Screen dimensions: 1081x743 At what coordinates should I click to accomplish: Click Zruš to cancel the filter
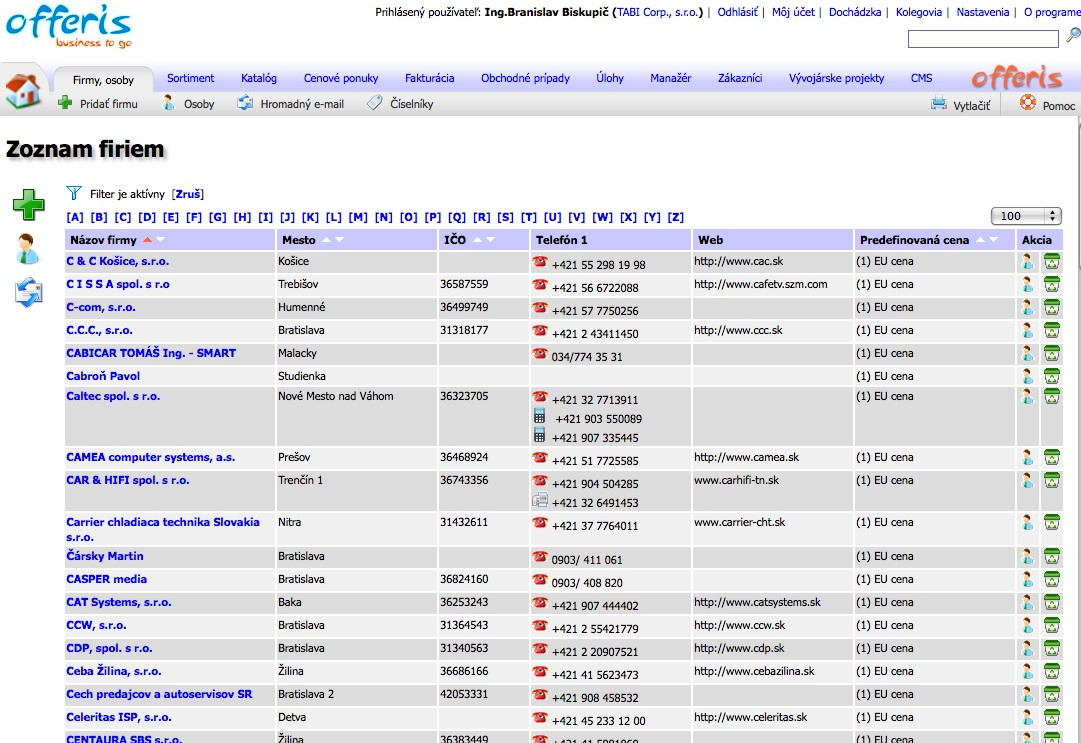click(x=188, y=194)
